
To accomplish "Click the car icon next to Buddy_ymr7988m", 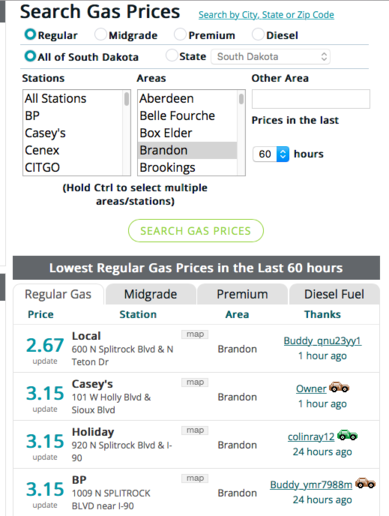I will (365, 483).
